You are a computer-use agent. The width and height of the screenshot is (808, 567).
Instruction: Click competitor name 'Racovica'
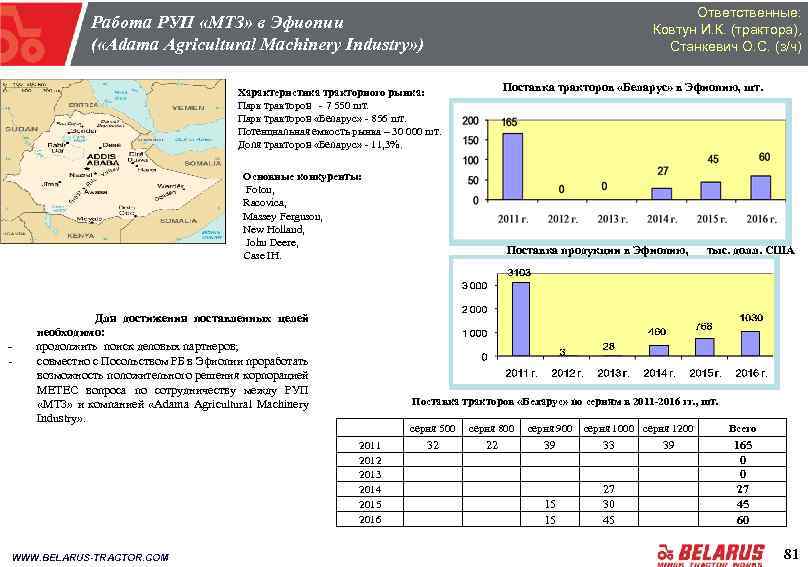tap(264, 203)
